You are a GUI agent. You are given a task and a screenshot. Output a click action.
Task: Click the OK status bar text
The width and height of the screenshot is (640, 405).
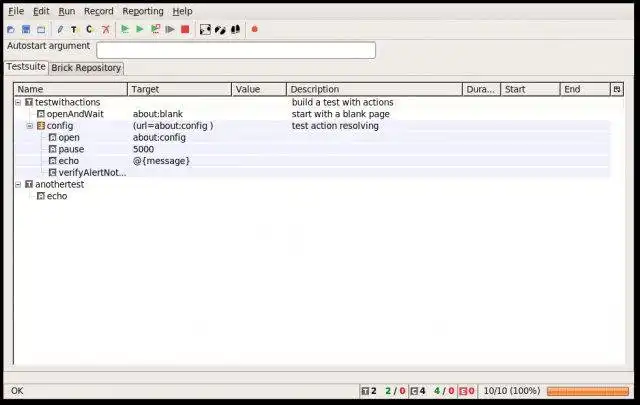[x=17, y=391]
